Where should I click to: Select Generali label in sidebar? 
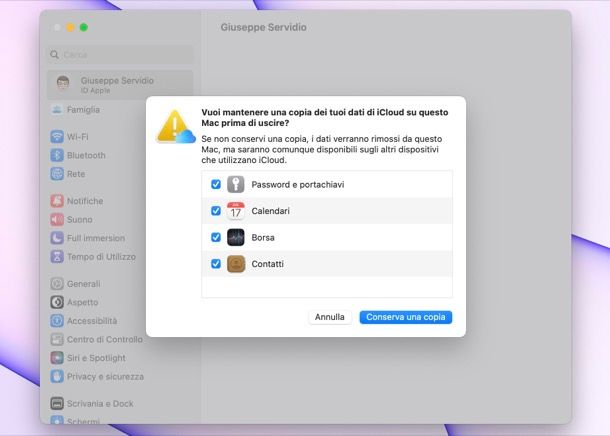83,284
